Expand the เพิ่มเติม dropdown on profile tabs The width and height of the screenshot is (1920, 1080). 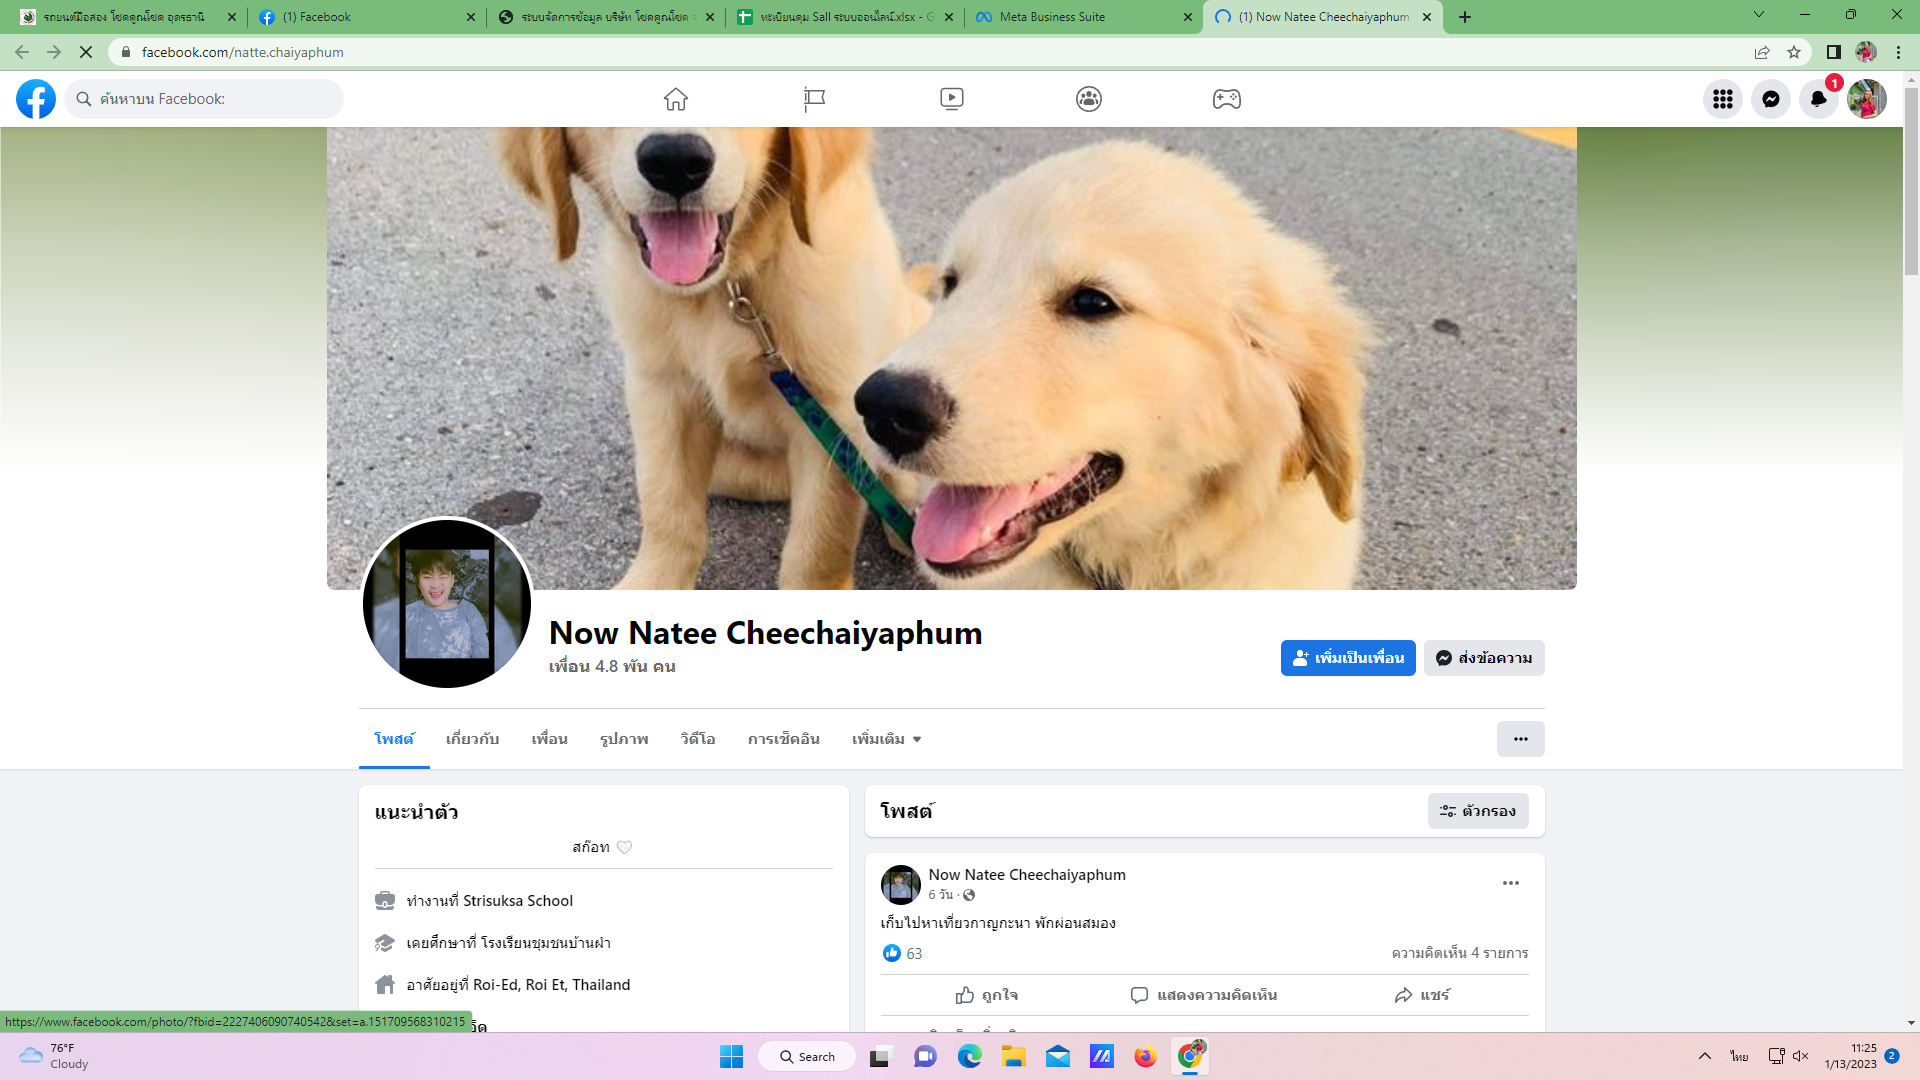point(886,739)
